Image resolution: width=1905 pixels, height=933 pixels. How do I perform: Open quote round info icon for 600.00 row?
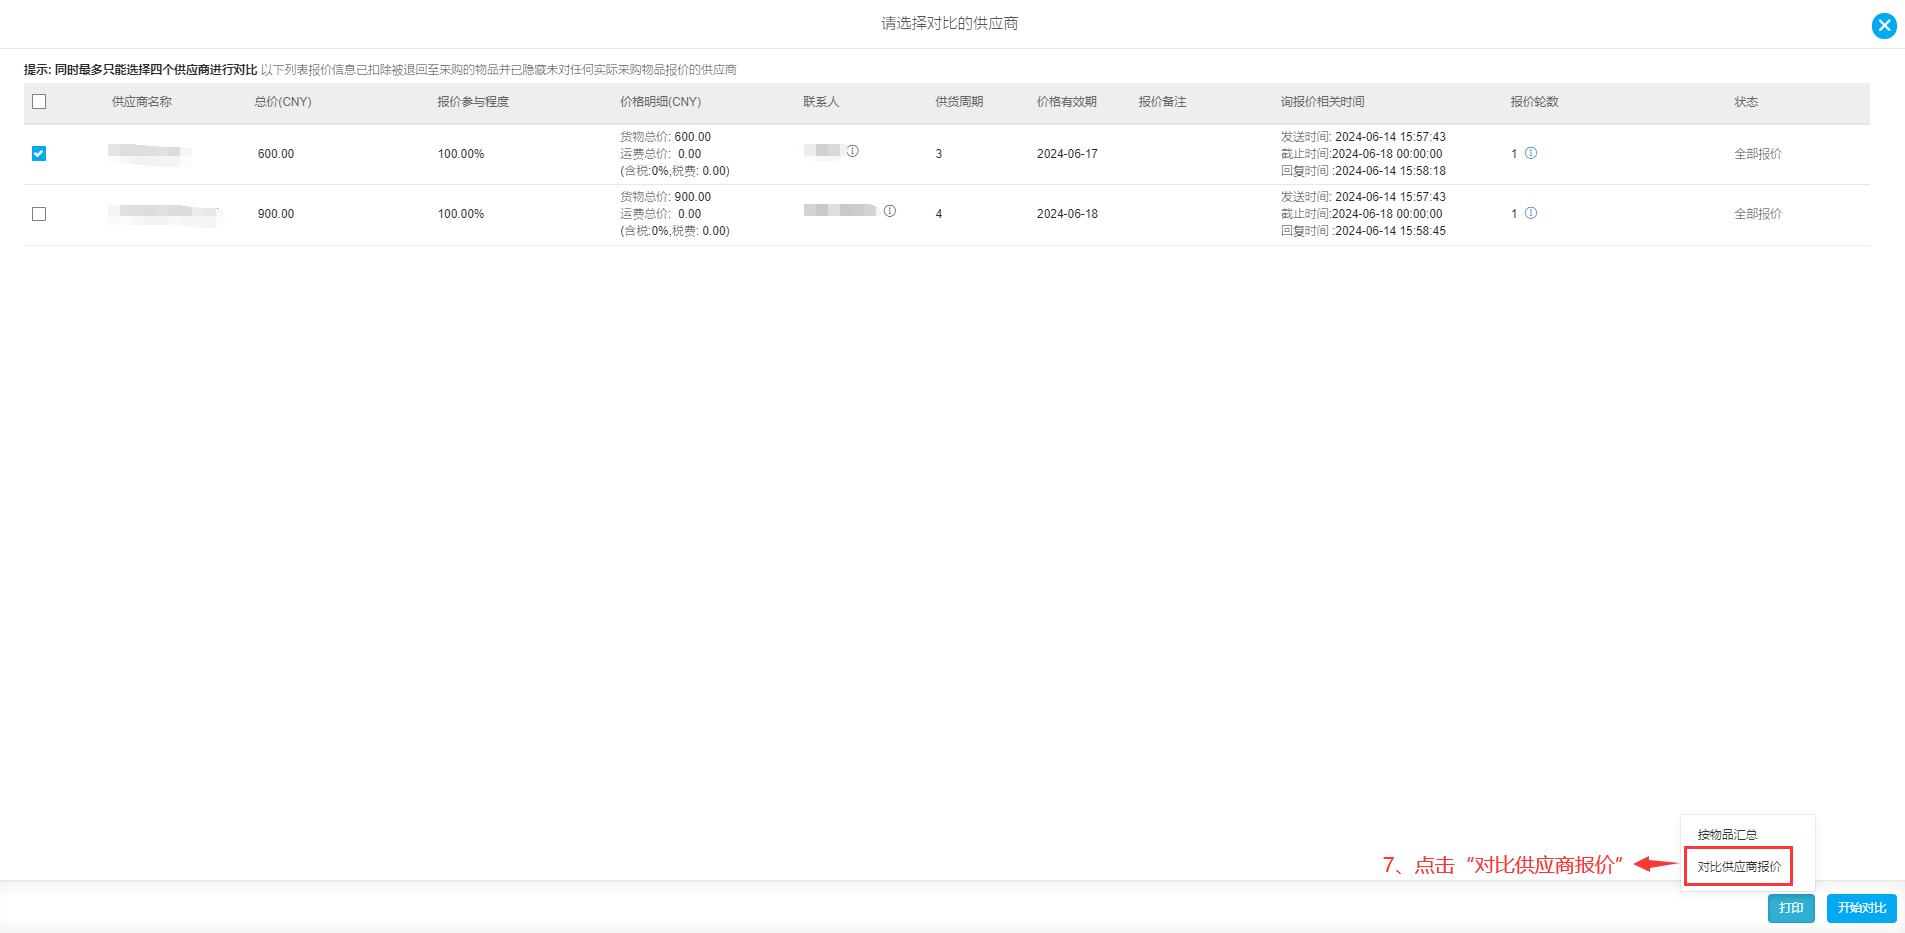[x=1531, y=153]
